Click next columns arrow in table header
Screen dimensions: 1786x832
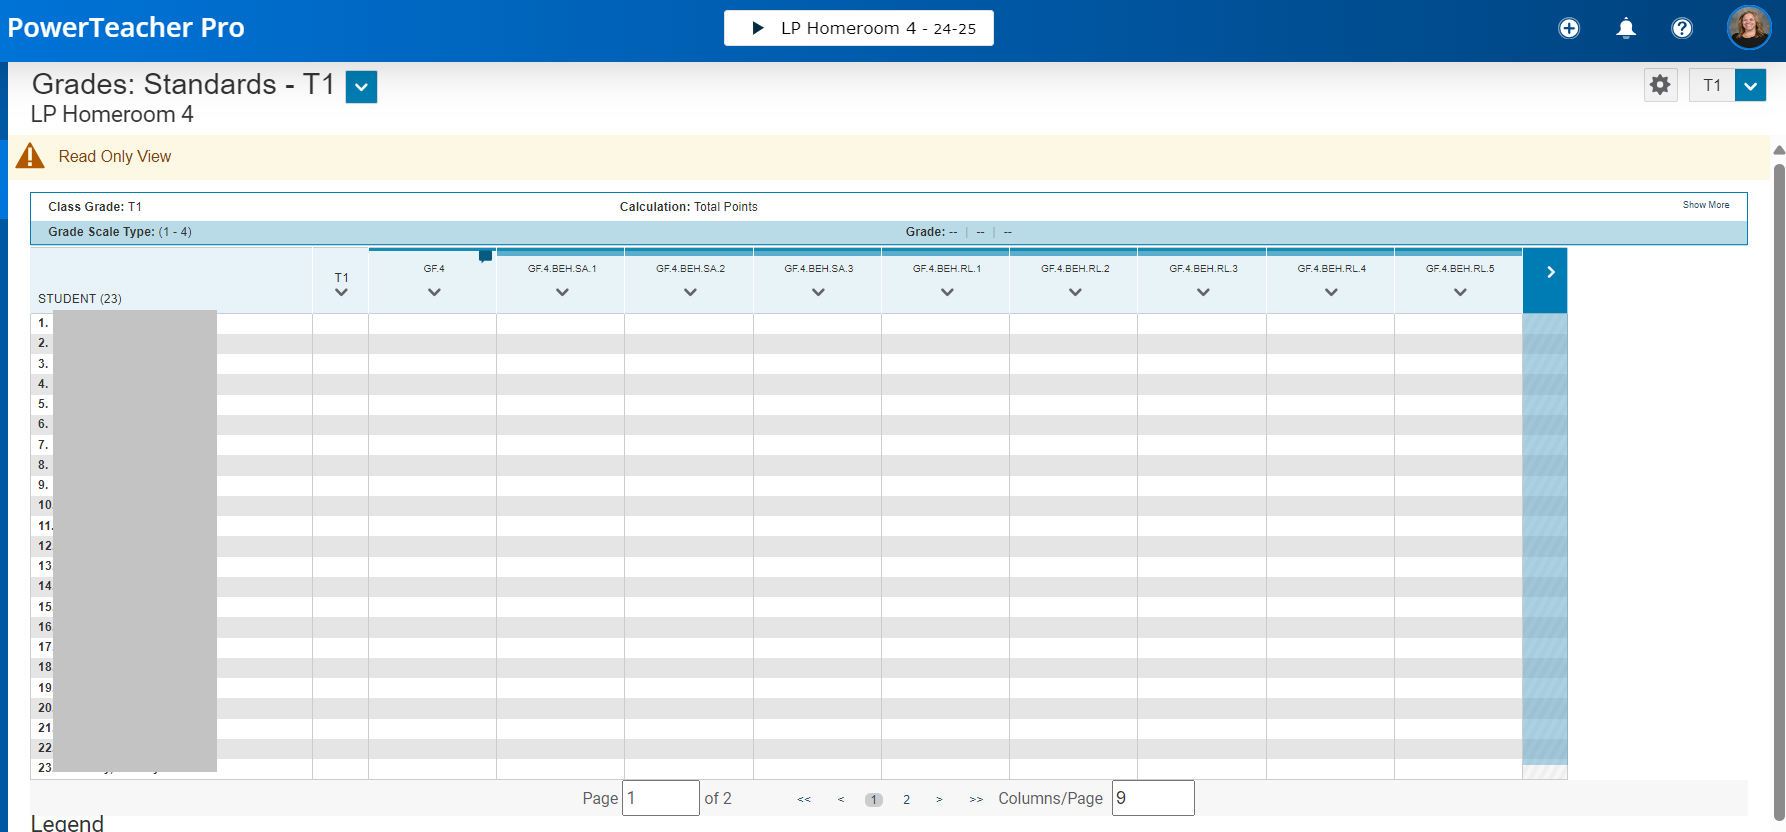tap(1549, 272)
